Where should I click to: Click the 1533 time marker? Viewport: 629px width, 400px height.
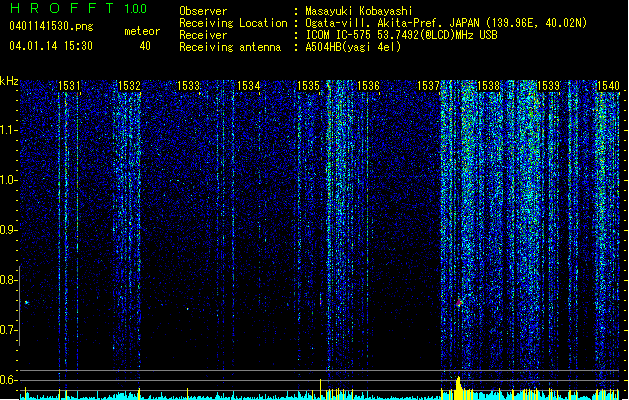coord(189,86)
